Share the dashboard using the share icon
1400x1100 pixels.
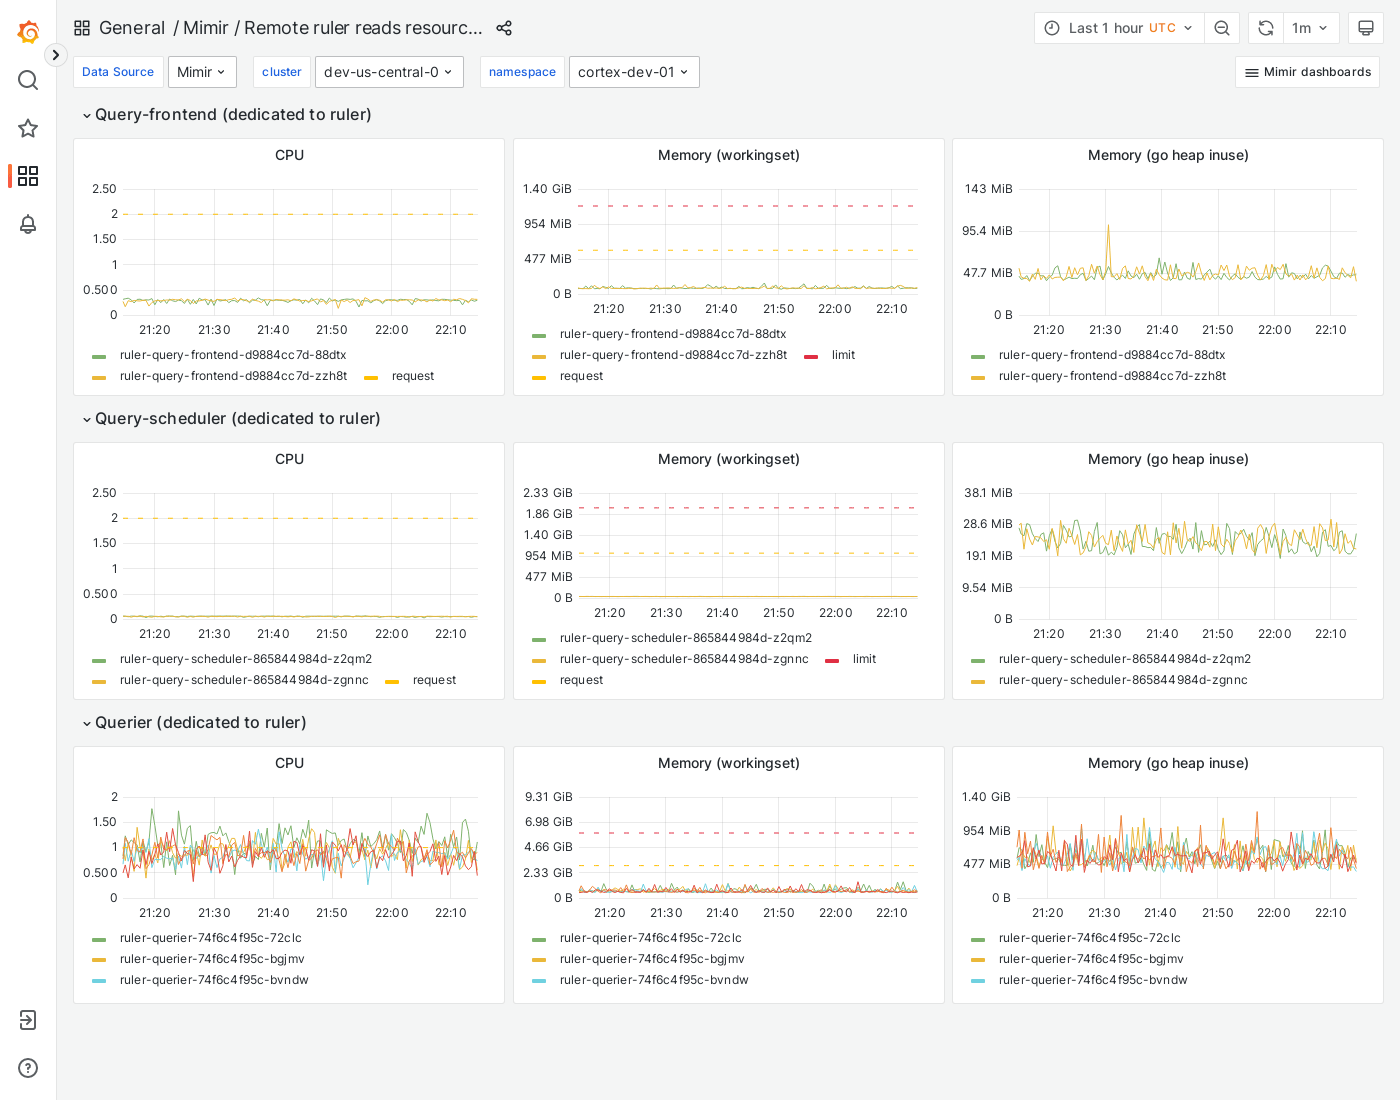[x=504, y=28]
